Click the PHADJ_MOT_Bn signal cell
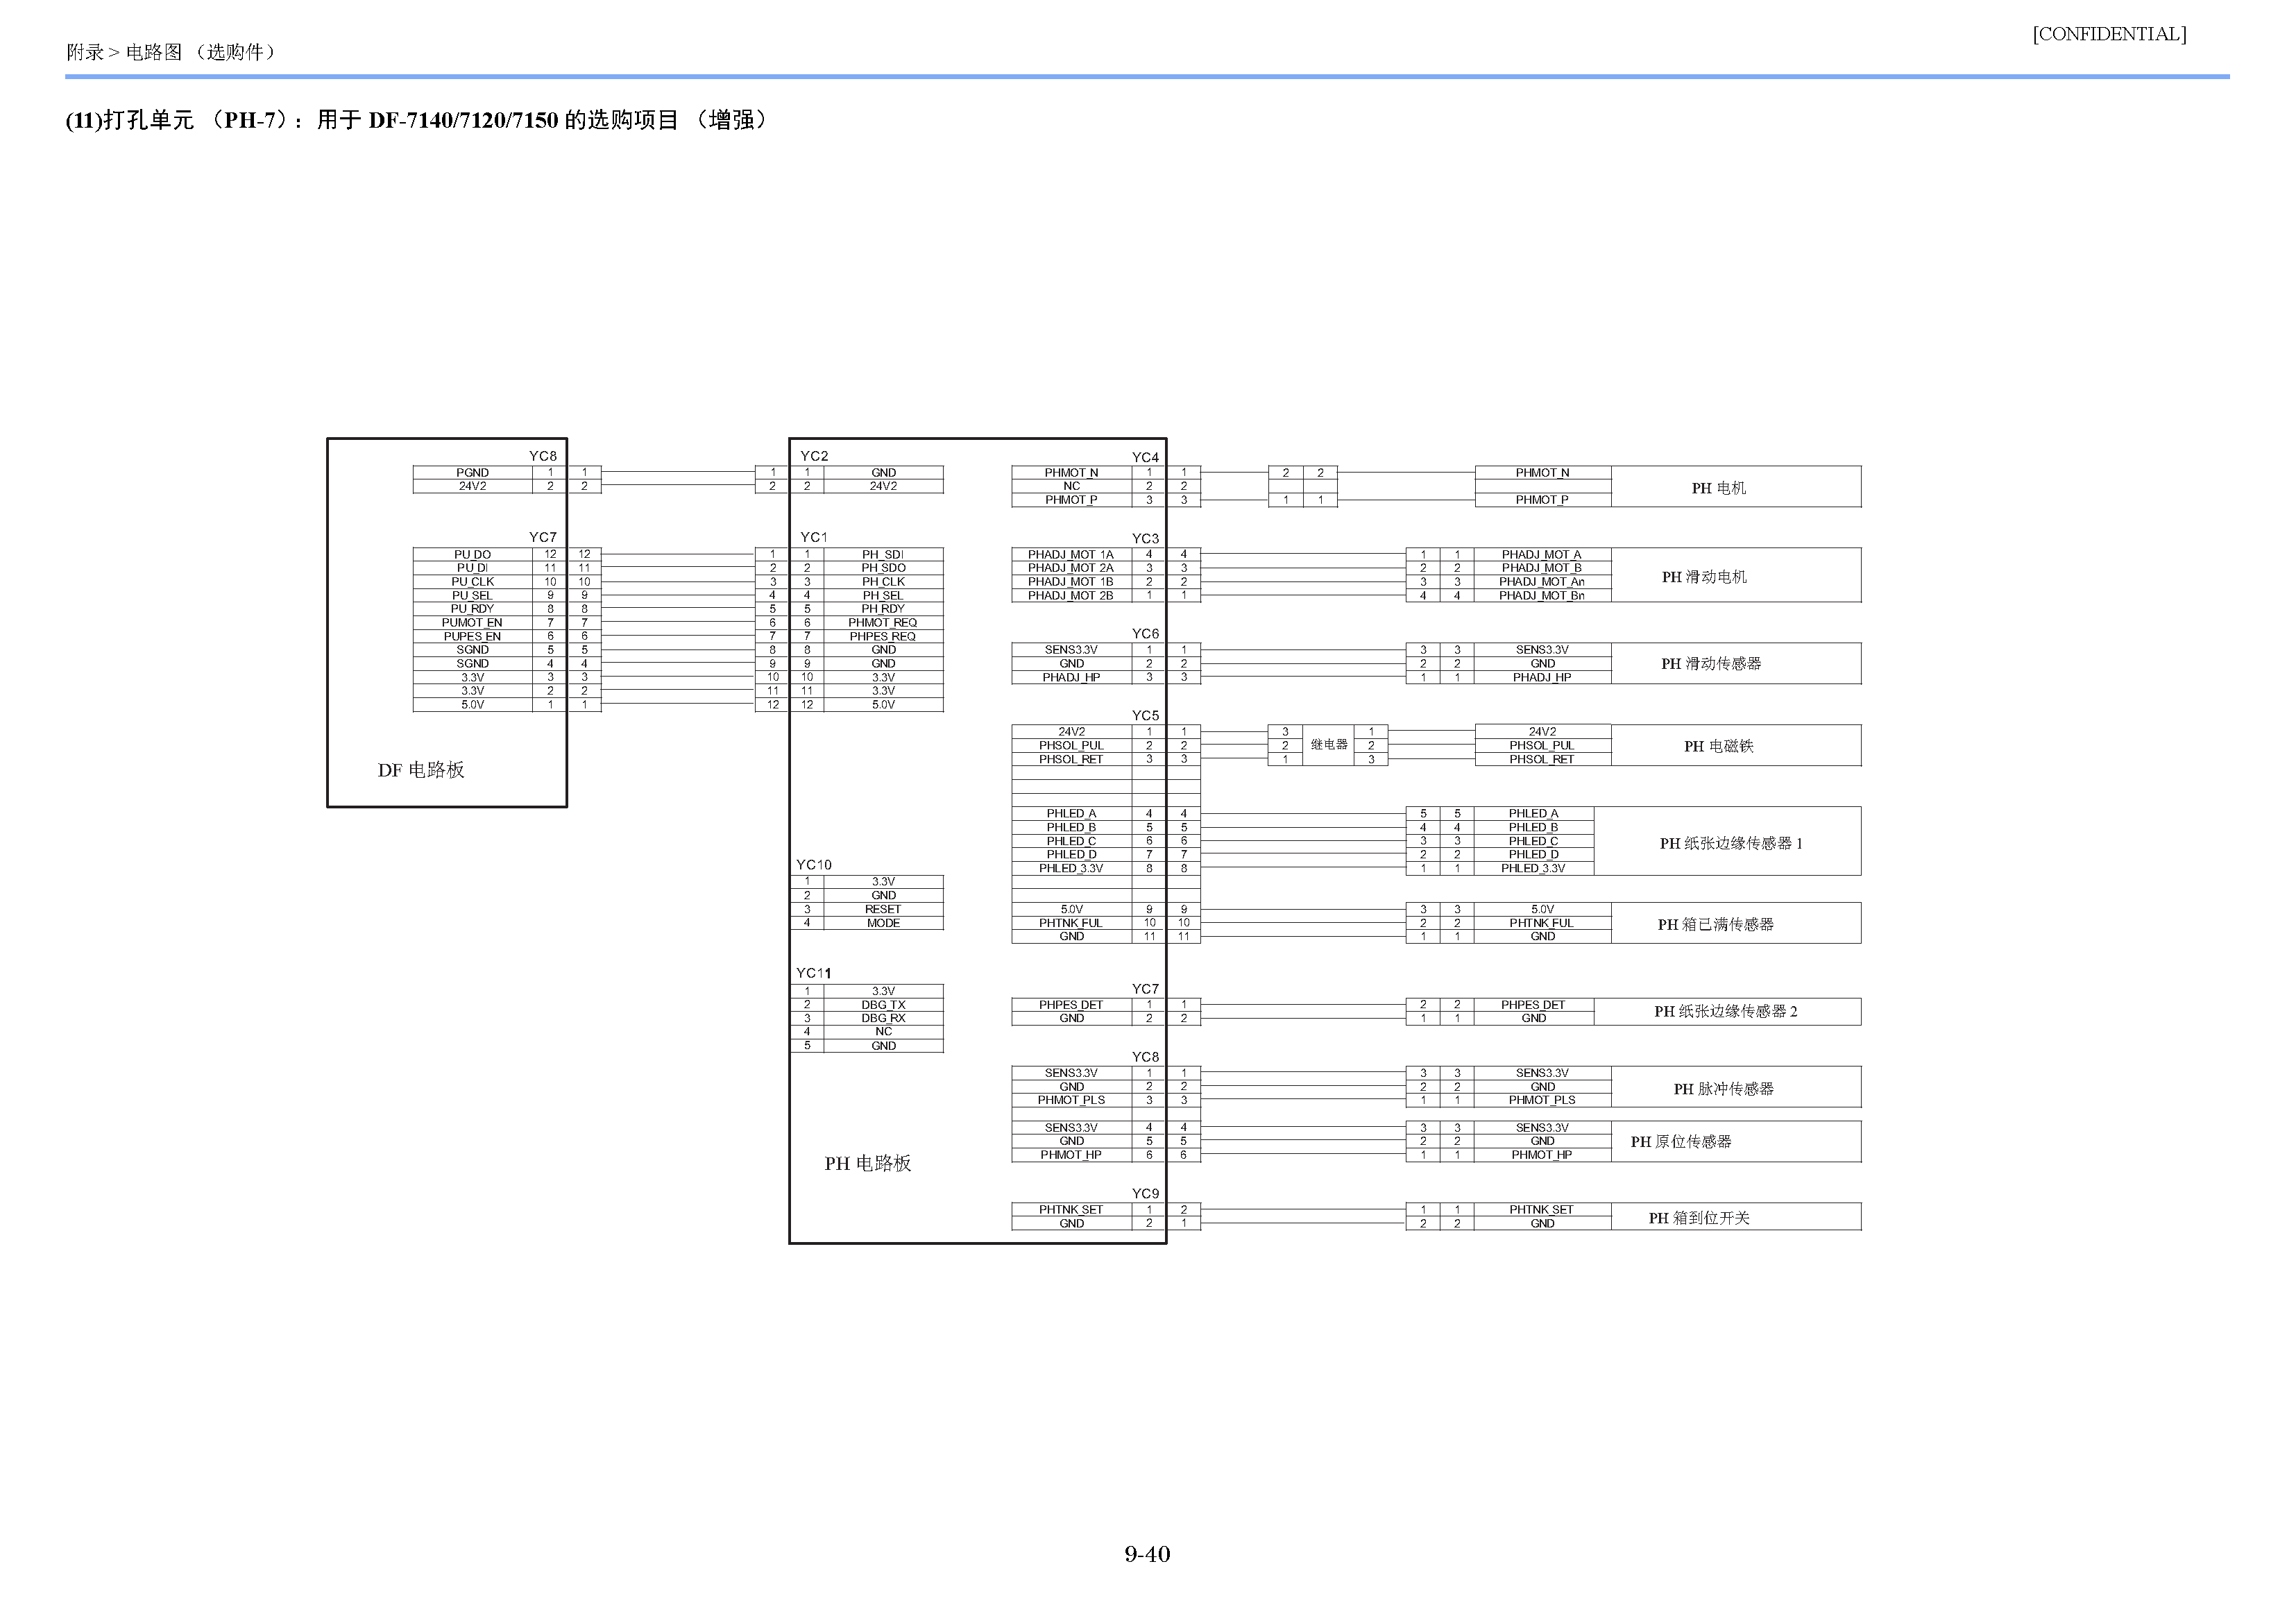Image resolution: width=2296 pixels, height=1623 pixels. click(x=1542, y=595)
